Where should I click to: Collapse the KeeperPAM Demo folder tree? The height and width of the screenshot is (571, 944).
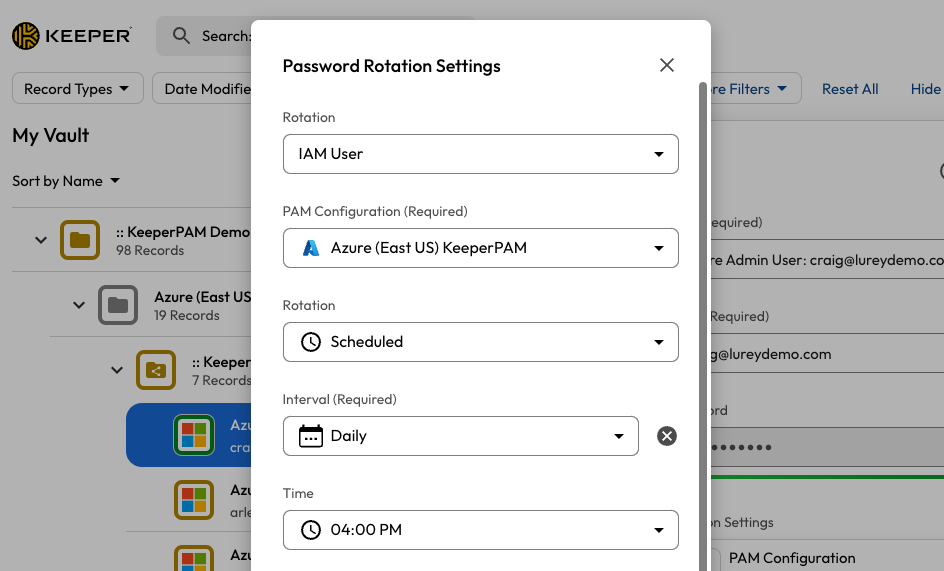tap(41, 240)
